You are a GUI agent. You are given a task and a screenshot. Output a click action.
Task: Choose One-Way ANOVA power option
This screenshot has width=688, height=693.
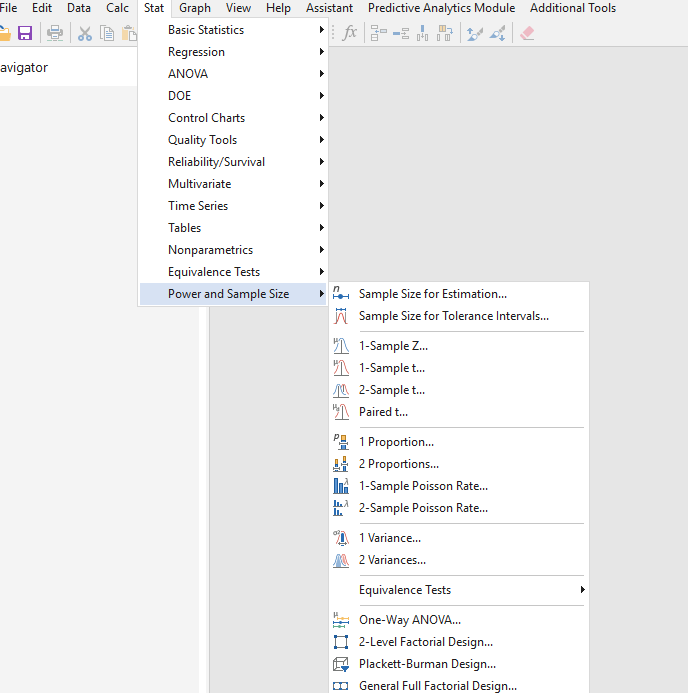click(x=459, y=620)
